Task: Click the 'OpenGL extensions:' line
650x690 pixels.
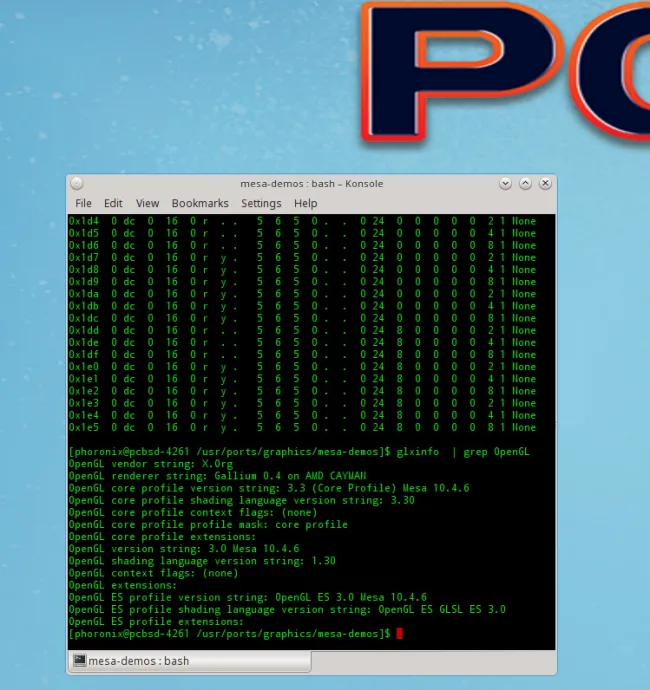Action: click(x=123, y=585)
